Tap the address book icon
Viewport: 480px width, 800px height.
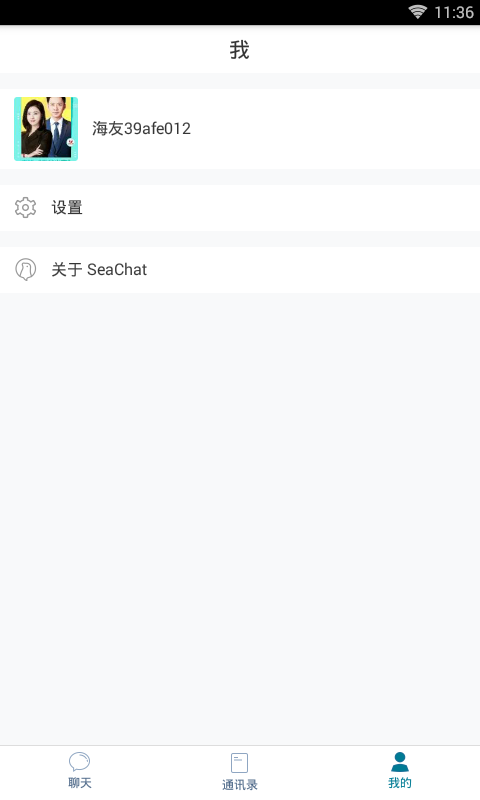(x=239, y=763)
